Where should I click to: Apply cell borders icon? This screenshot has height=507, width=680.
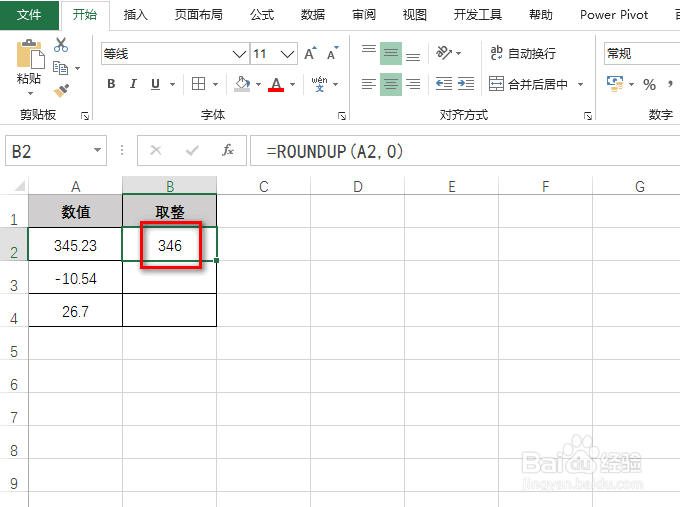pyautogui.click(x=199, y=84)
